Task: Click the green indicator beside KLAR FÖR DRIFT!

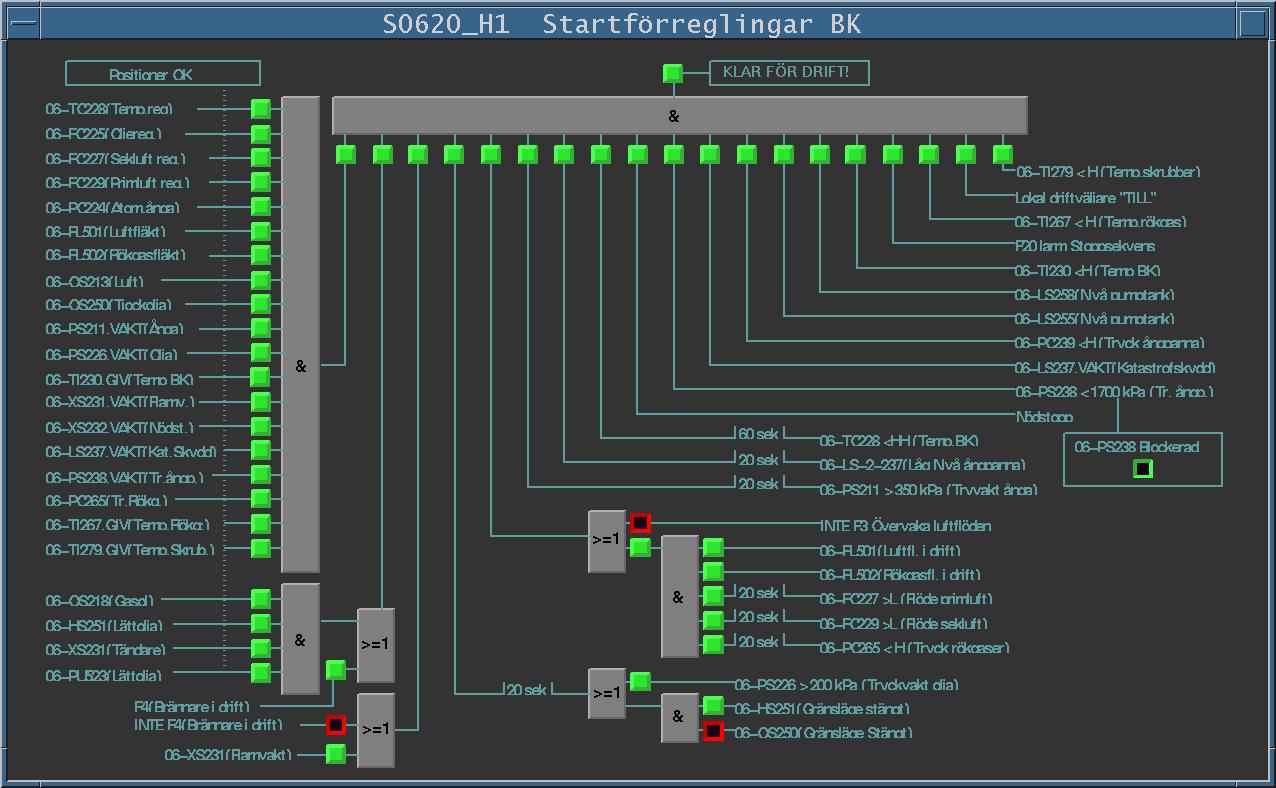Action: point(673,73)
